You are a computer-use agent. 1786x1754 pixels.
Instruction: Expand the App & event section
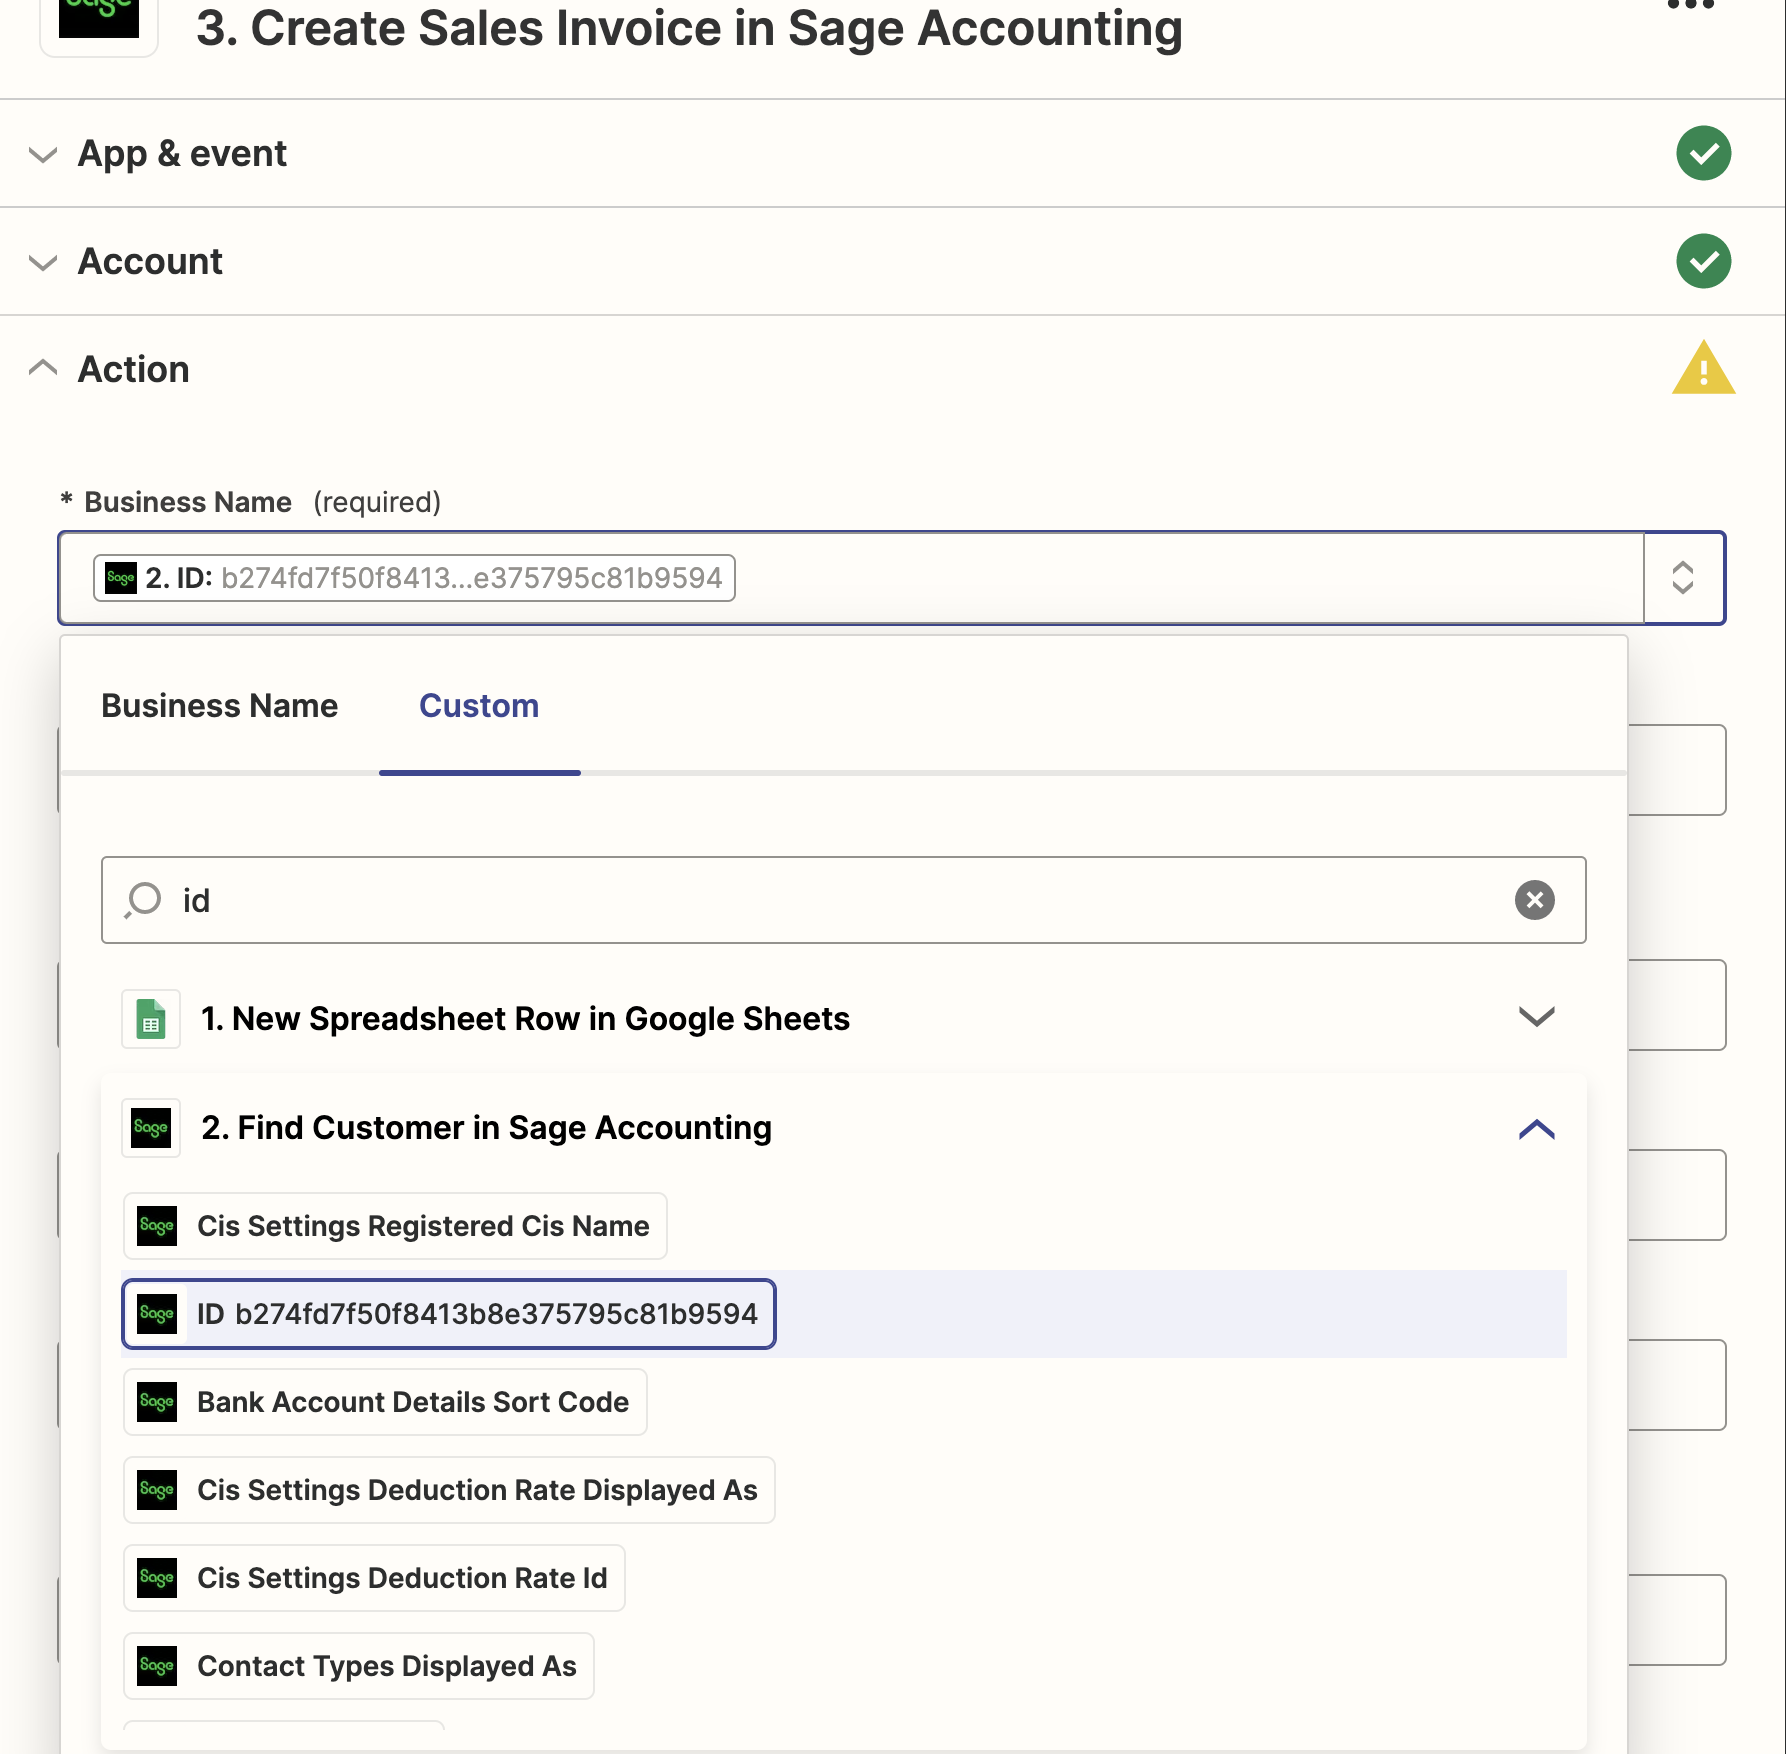click(x=43, y=154)
